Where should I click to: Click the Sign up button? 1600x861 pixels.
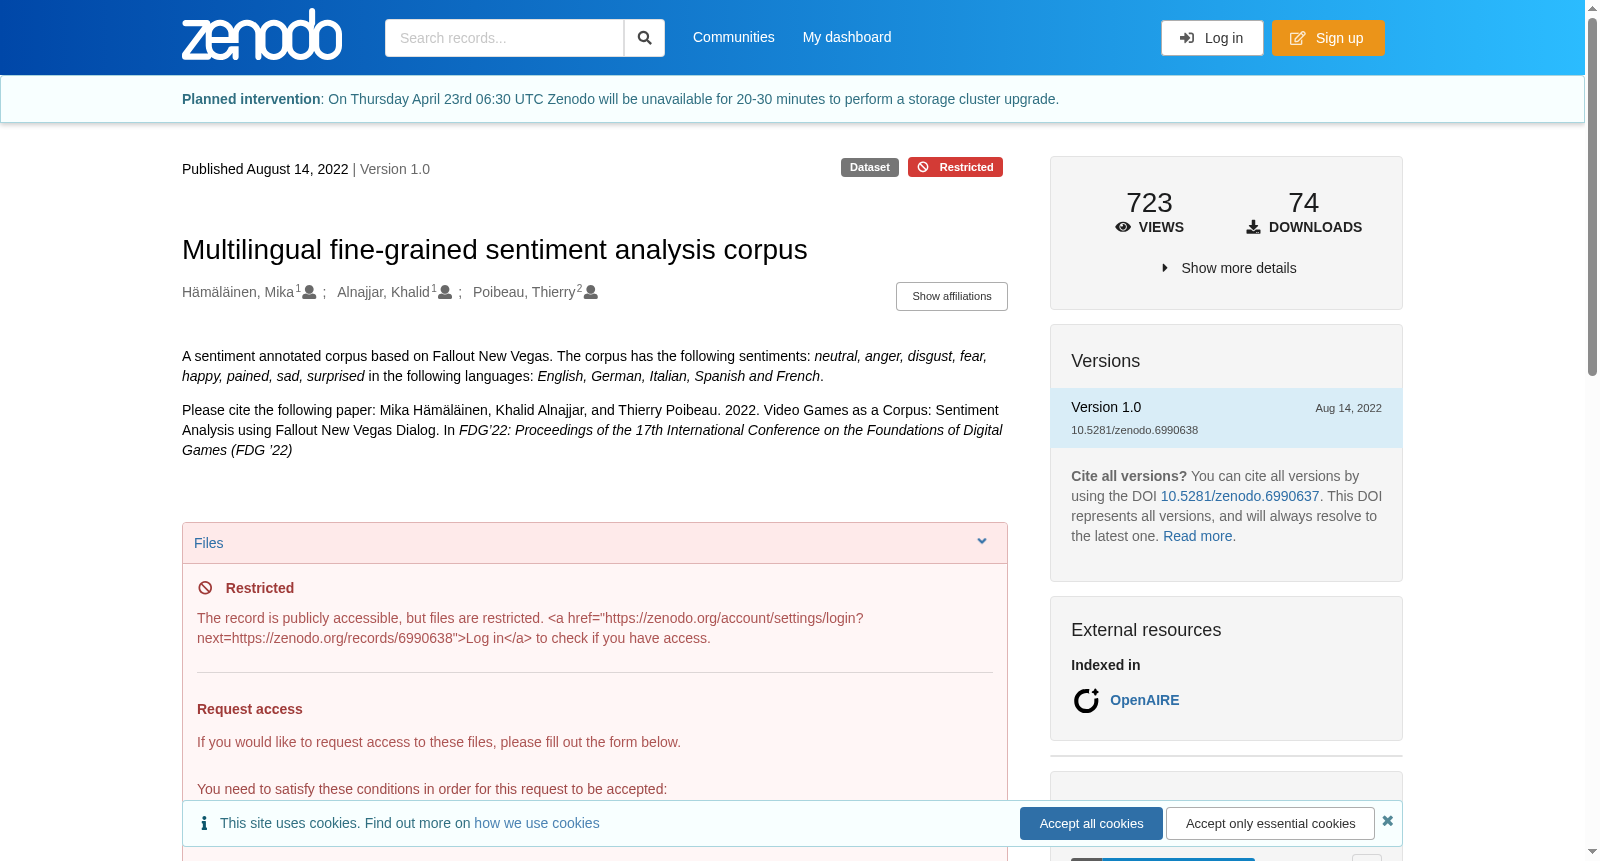(1328, 38)
